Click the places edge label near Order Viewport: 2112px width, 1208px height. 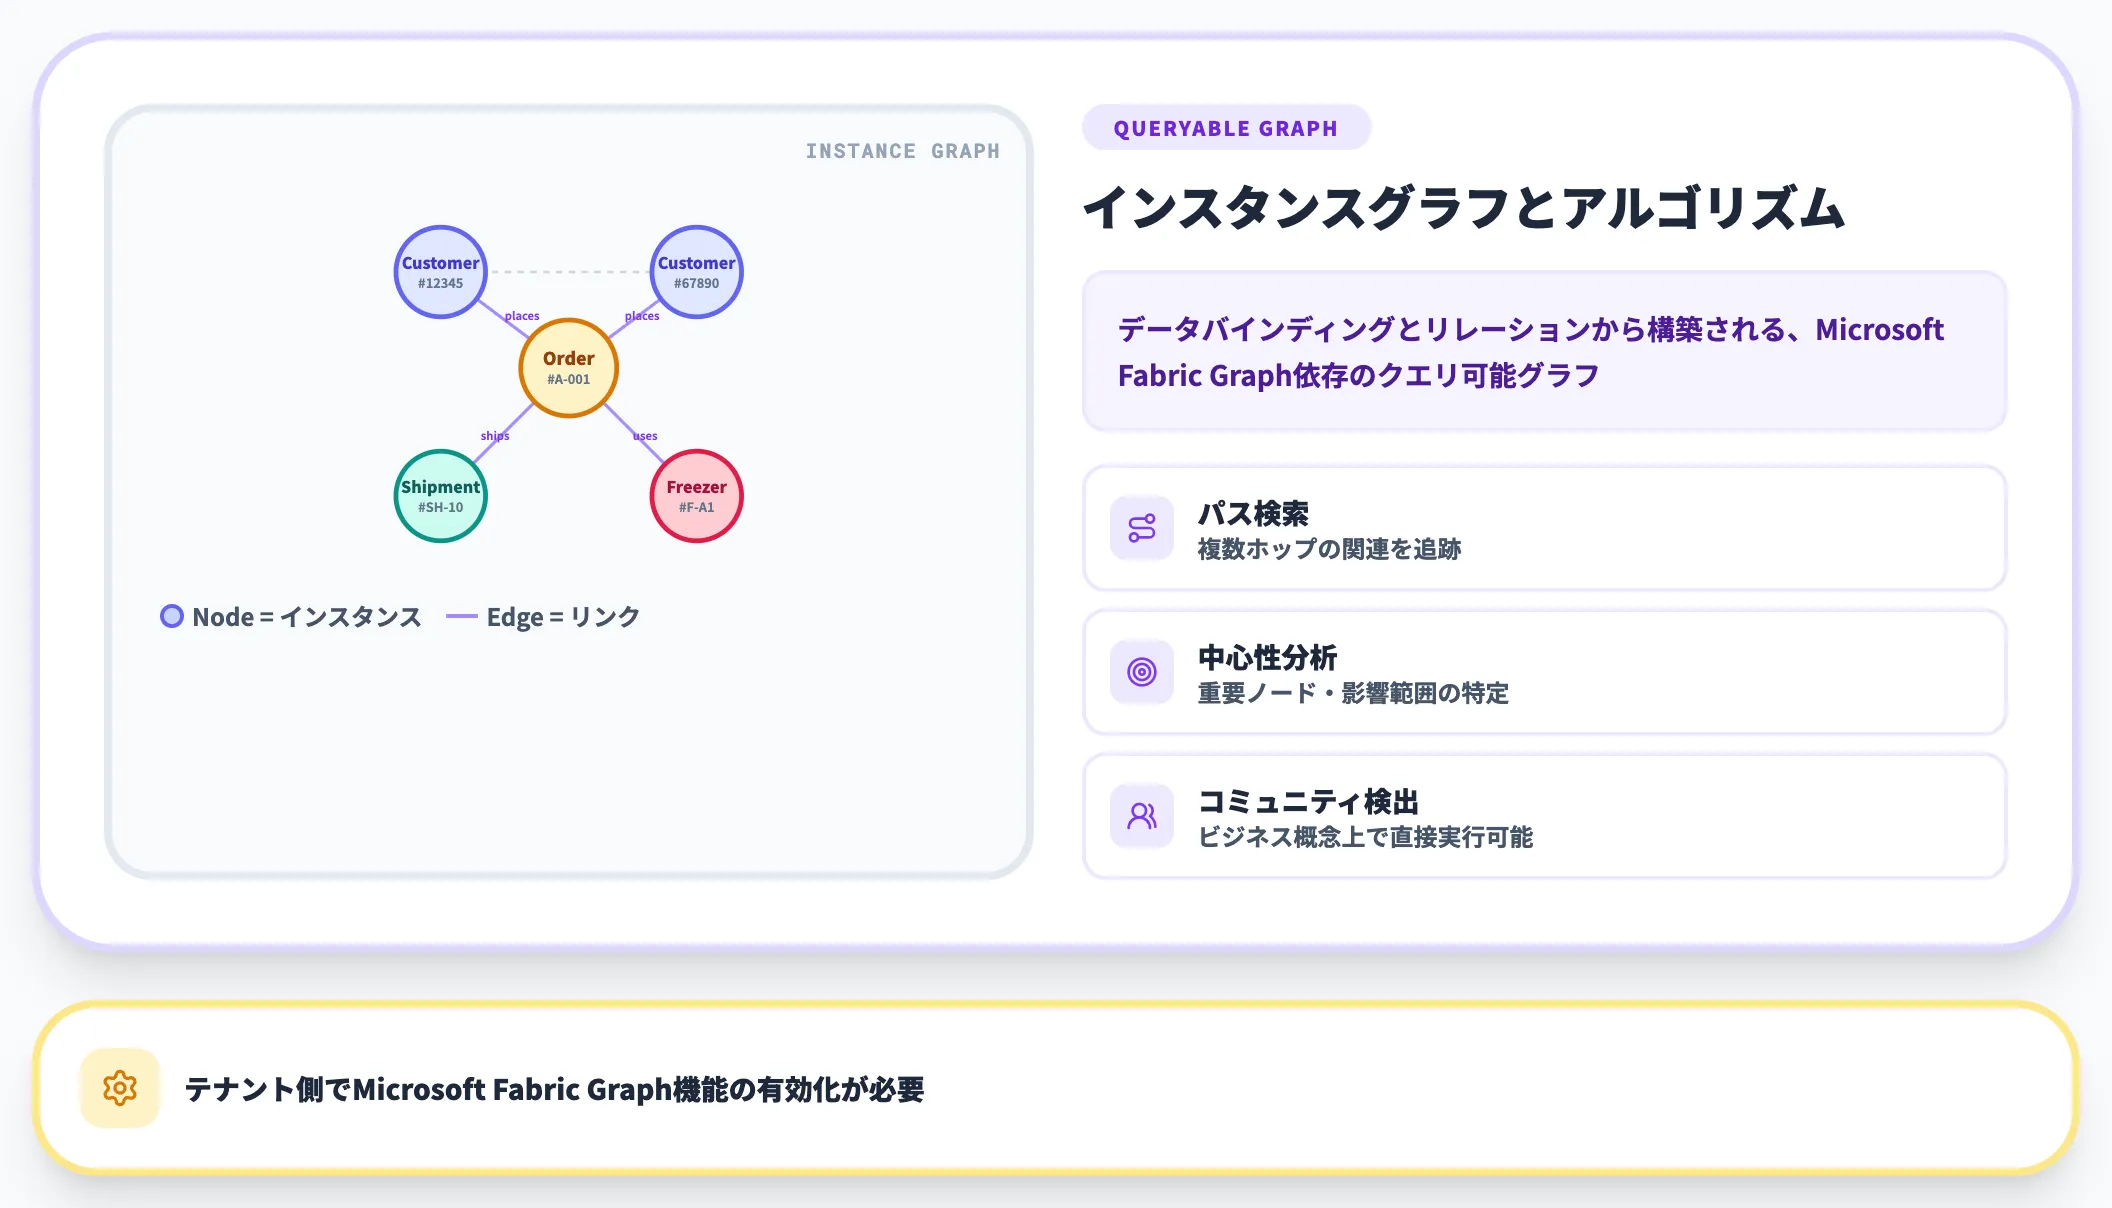click(521, 315)
